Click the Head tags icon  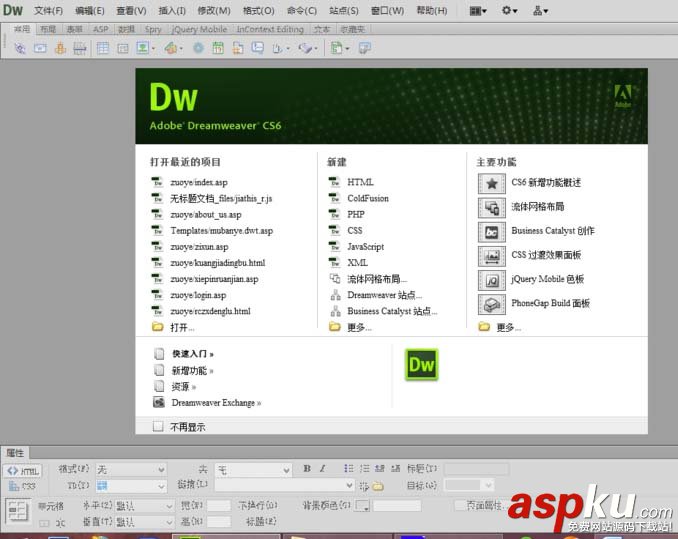(278, 48)
